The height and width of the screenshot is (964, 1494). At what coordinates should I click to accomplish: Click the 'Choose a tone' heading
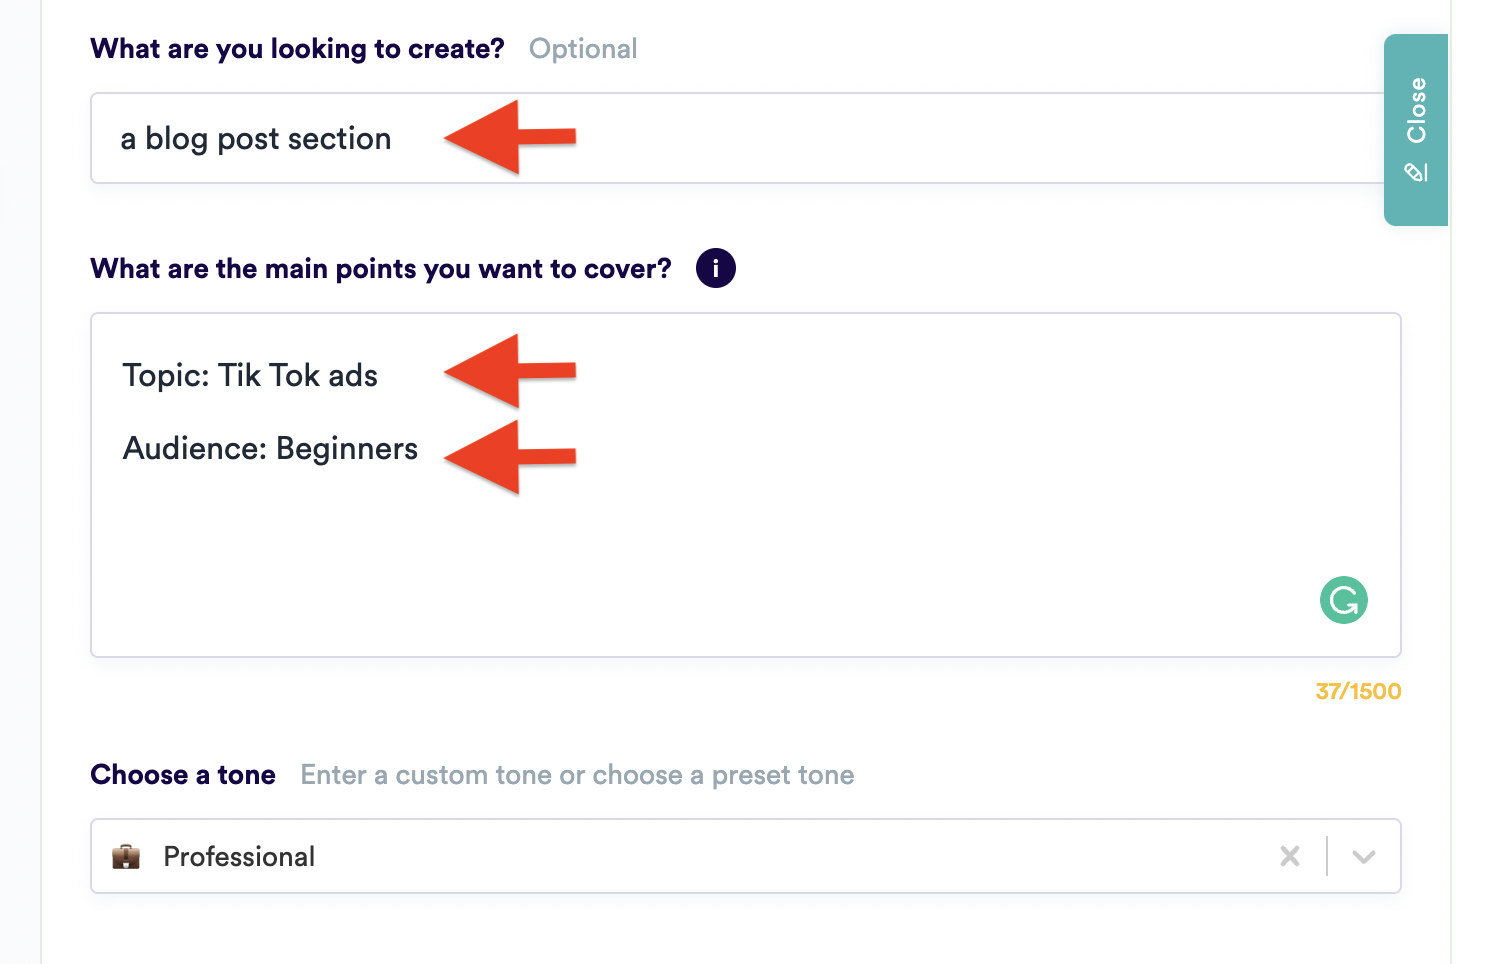(x=183, y=775)
